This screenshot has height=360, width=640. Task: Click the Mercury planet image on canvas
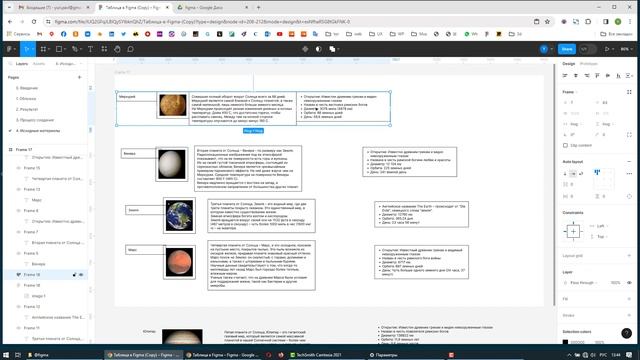pyautogui.click(x=173, y=105)
